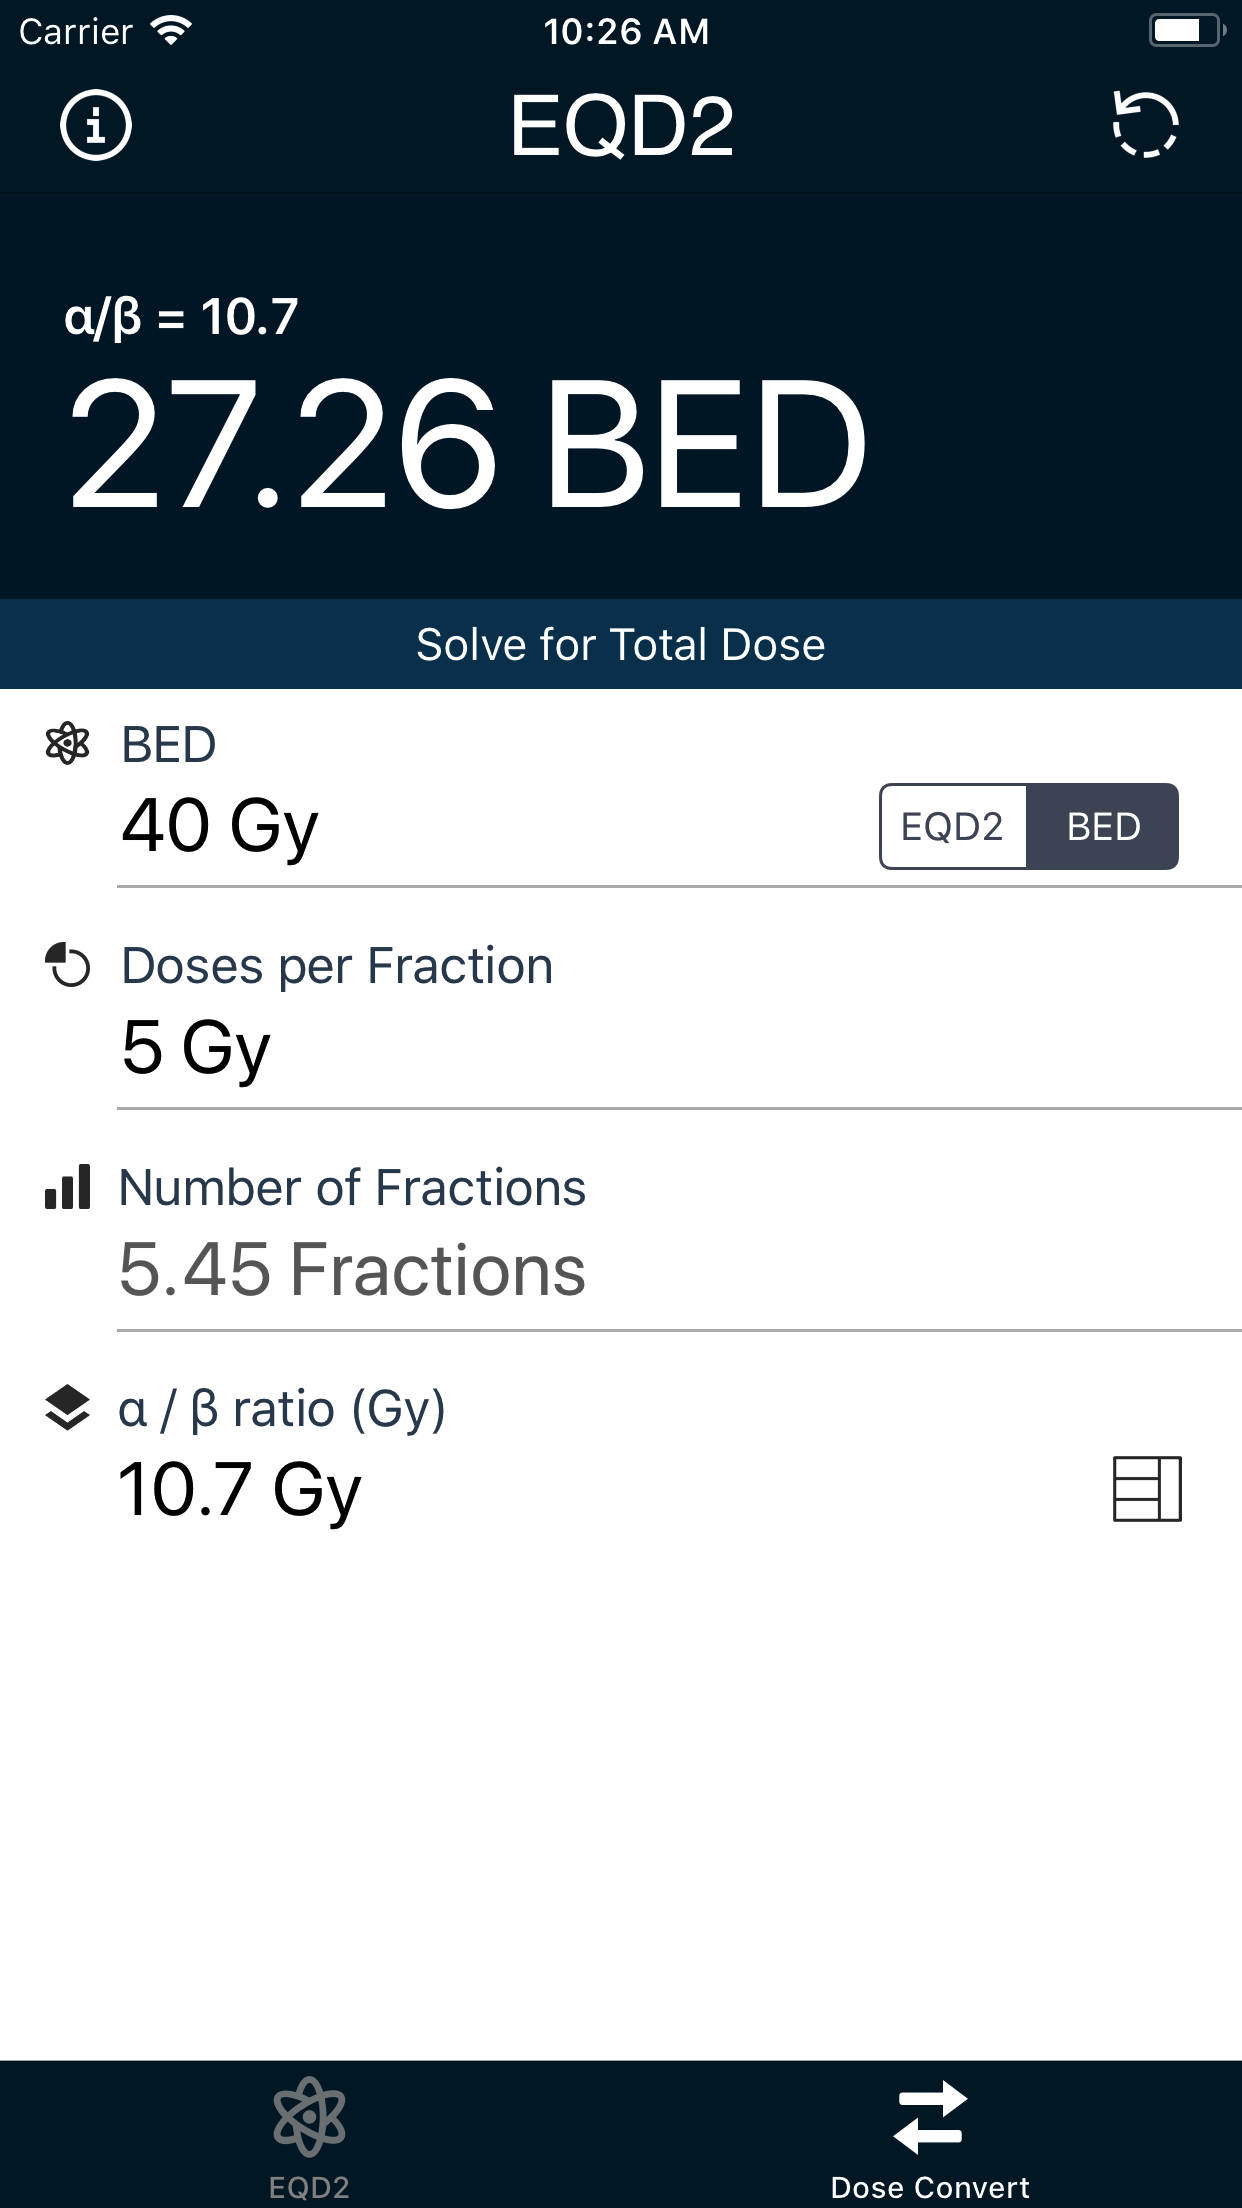Tap the battery indicator in status bar
This screenshot has width=1242, height=2208.
coord(1186,31)
